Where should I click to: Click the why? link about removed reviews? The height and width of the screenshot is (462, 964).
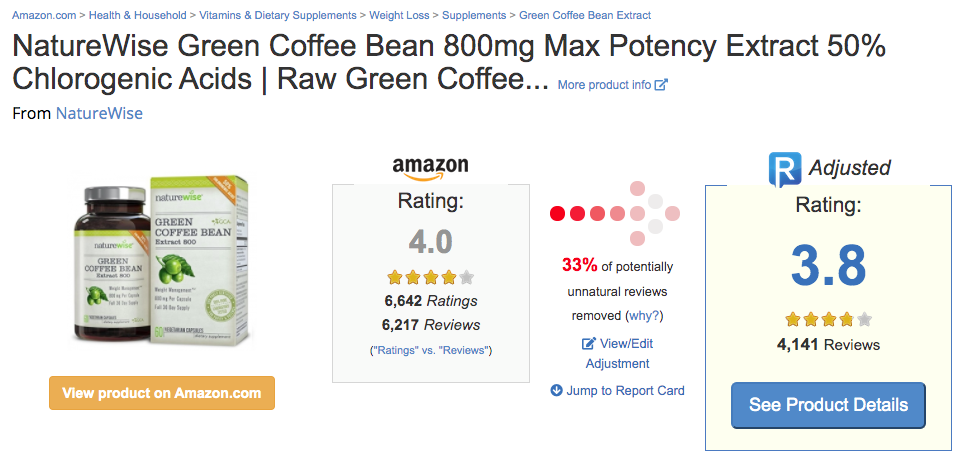[643, 316]
